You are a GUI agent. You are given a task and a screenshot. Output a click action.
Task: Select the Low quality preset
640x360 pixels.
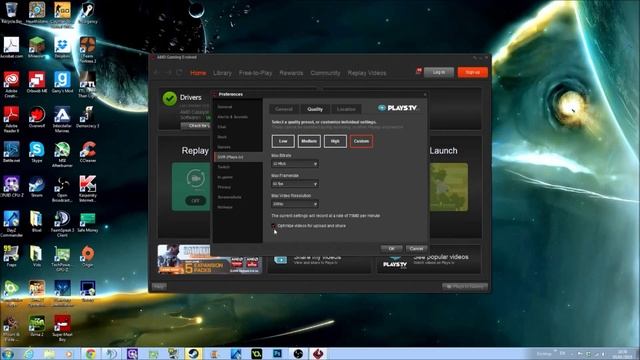tap(283, 141)
